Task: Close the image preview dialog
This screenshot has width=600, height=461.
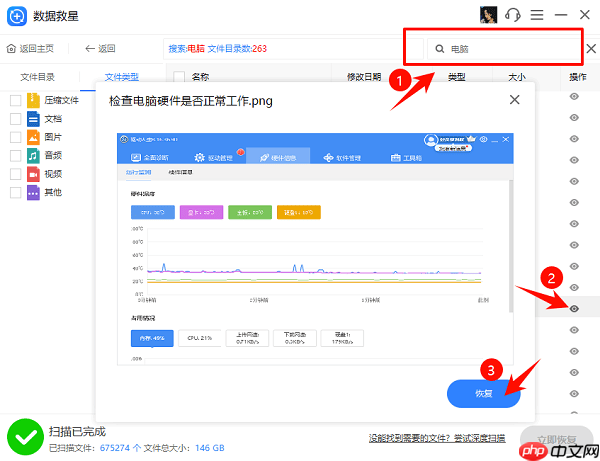Action: tap(514, 100)
